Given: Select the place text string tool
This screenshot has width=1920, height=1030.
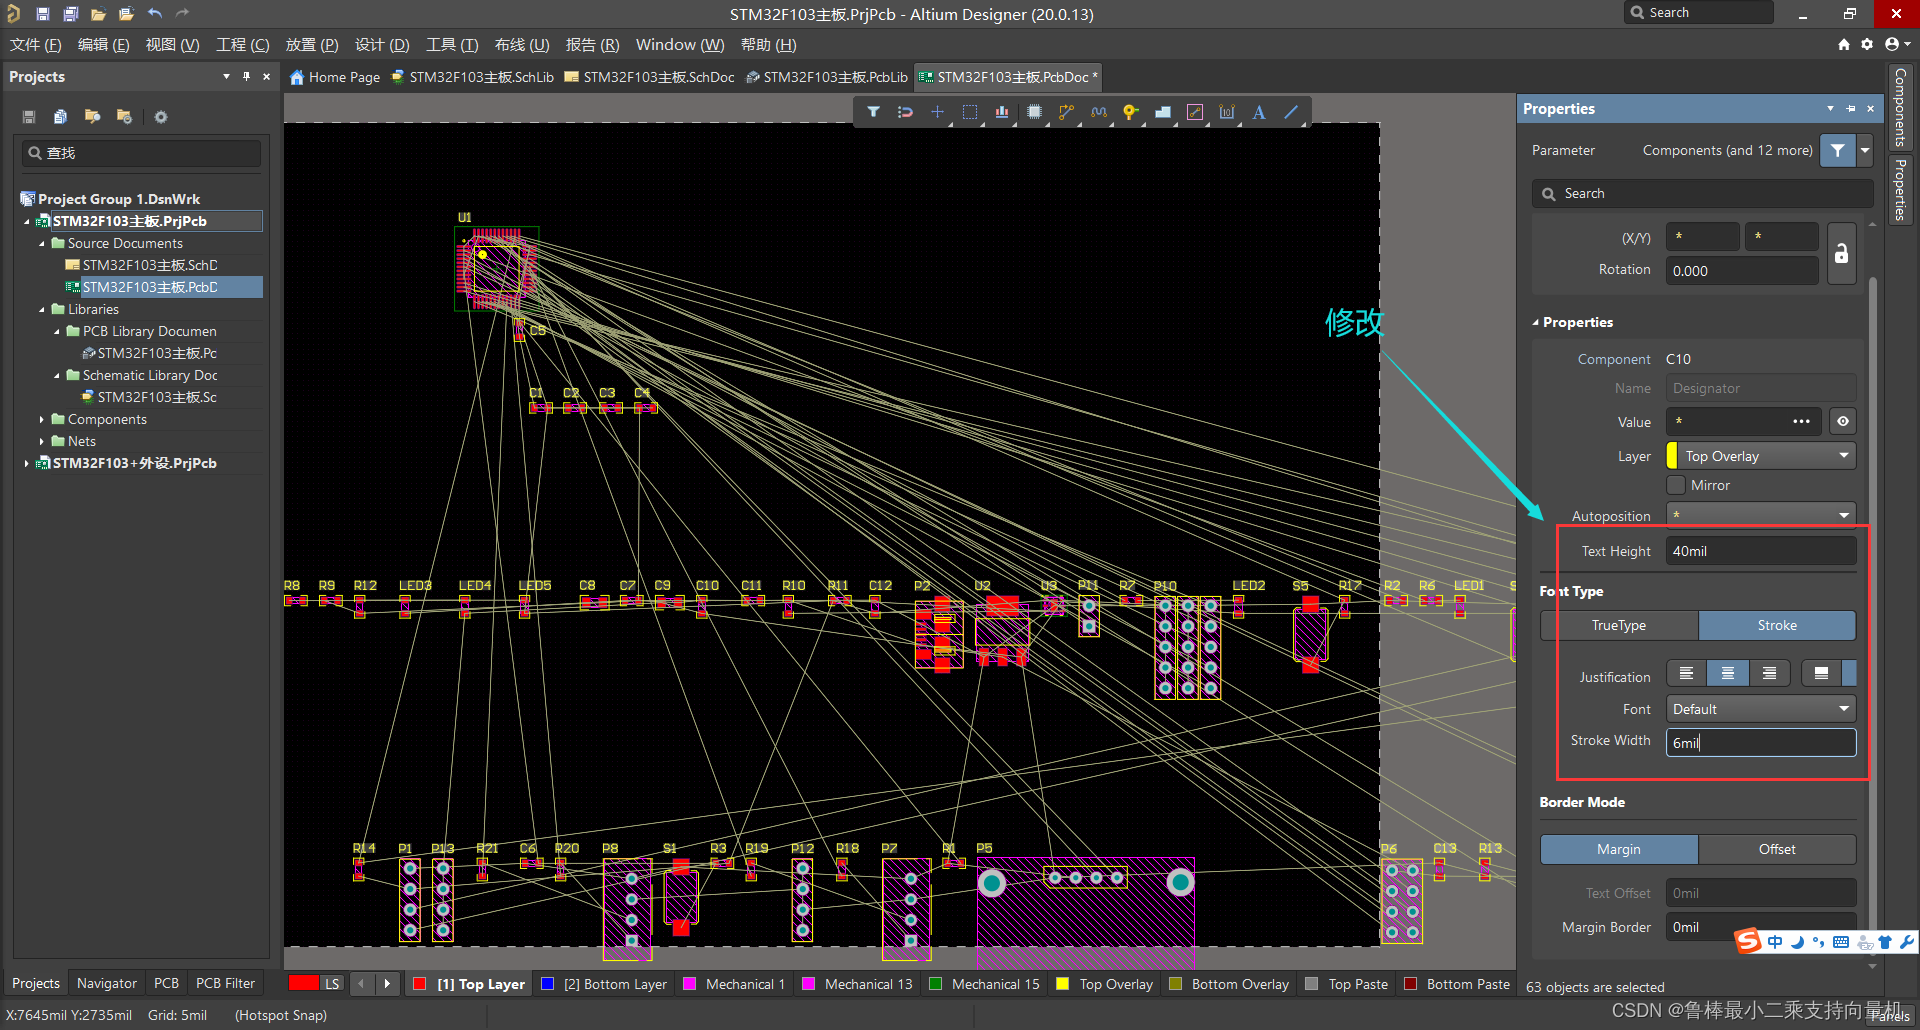Looking at the screenshot, I should [1259, 112].
